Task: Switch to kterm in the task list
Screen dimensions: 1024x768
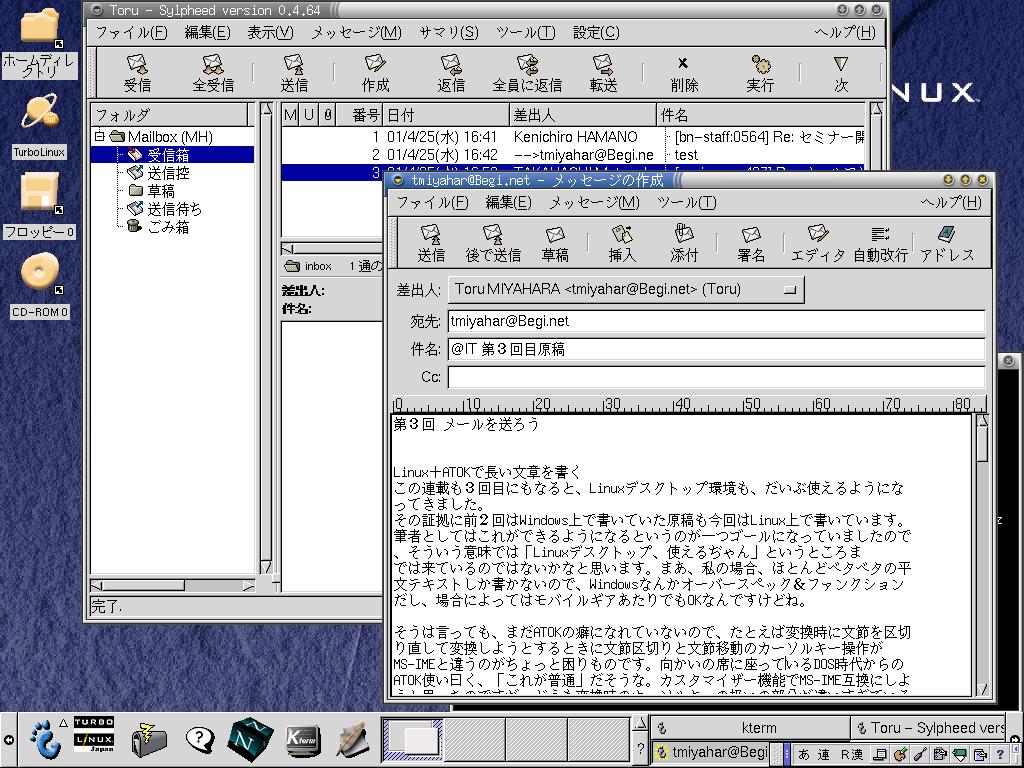Action: (749, 728)
